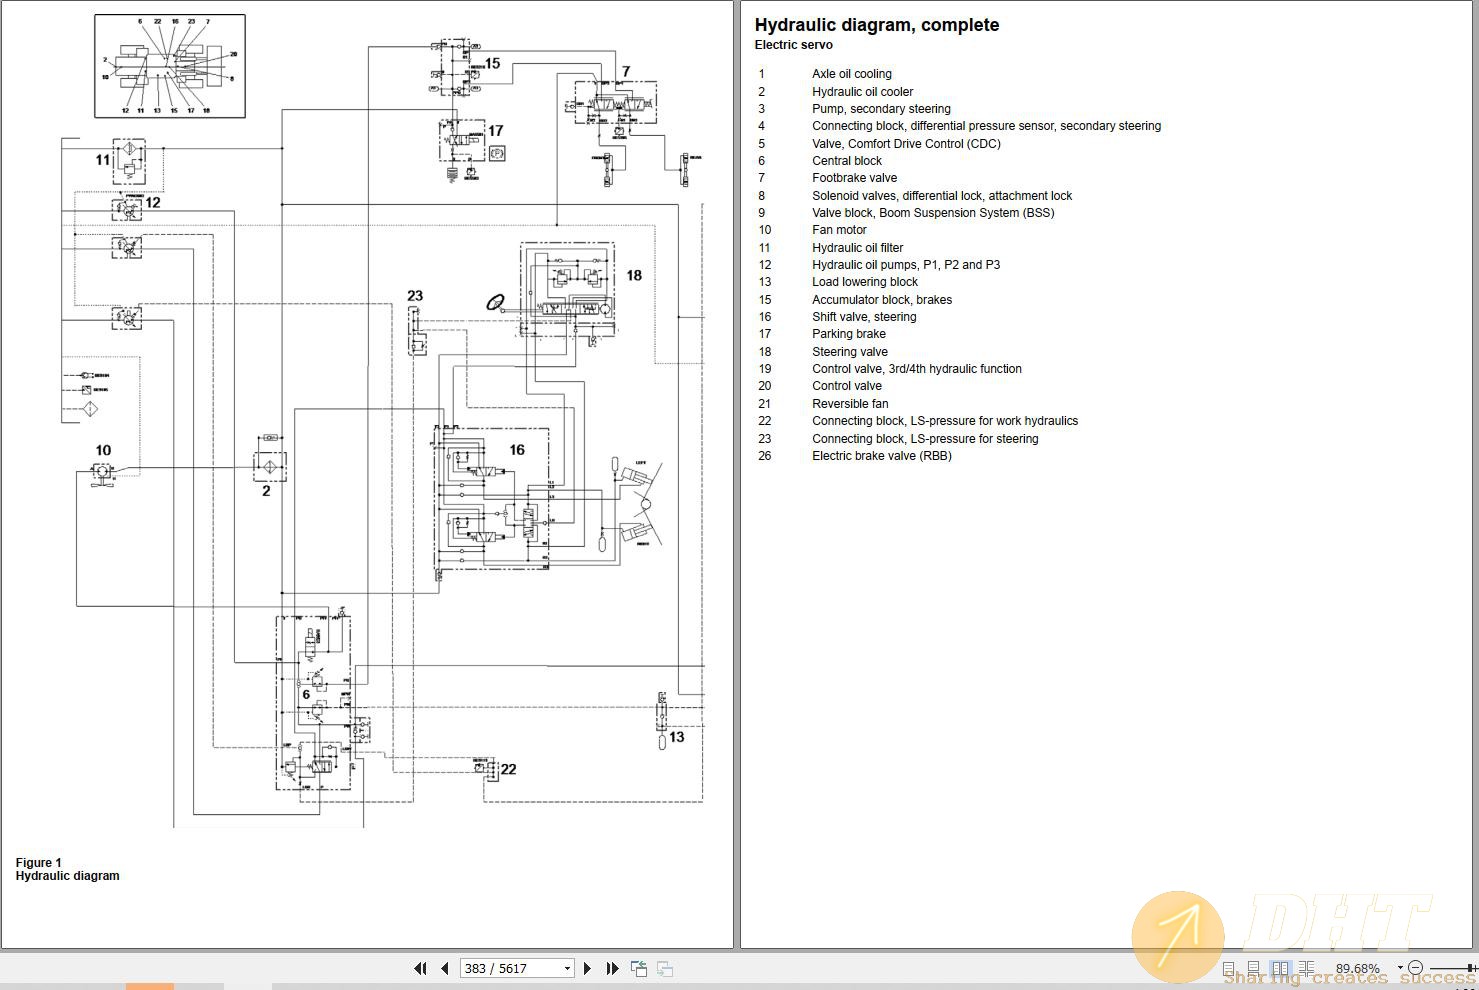This screenshot has height=990, width=1479.
Task: Click 'Connecting block, LS-pressure for work hydraulics'
Action: tap(945, 421)
